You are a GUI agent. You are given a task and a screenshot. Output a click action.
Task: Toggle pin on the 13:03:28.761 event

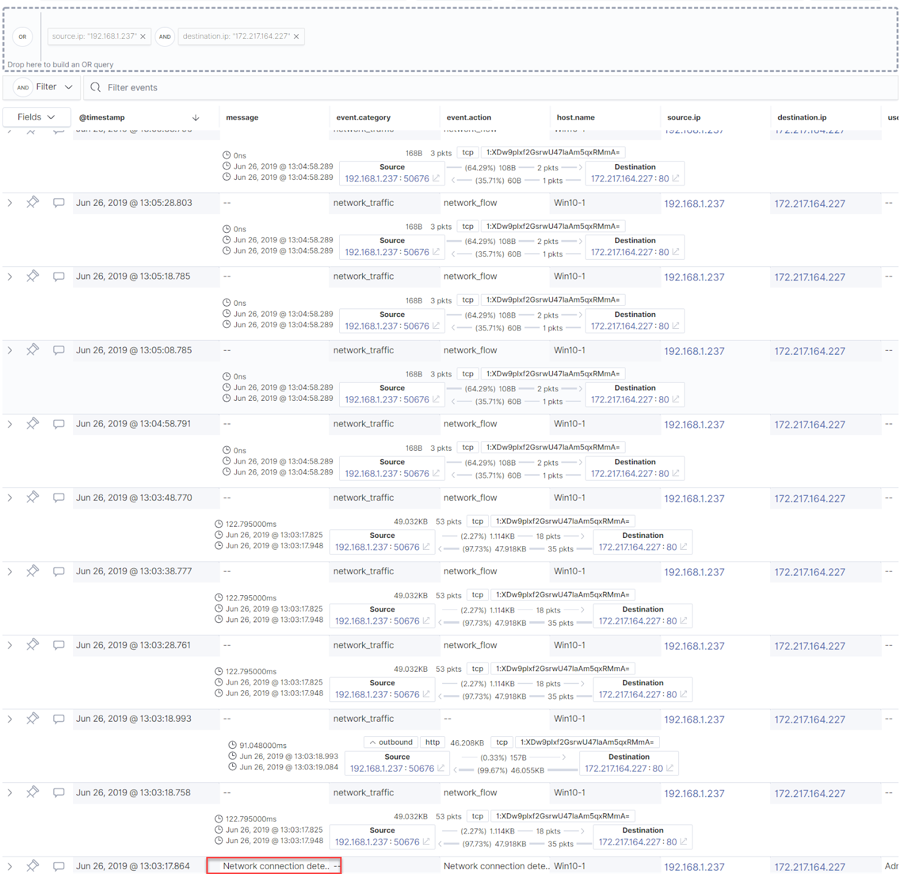coord(33,645)
